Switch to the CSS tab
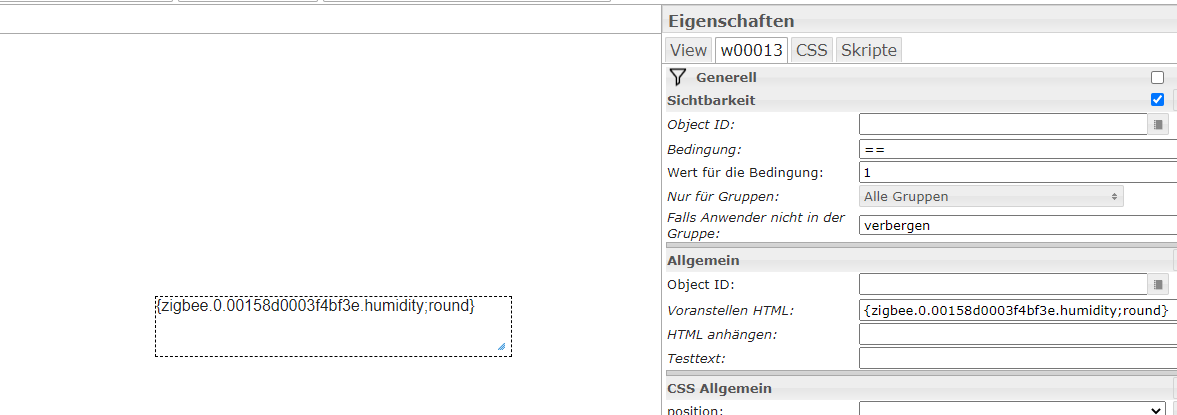1177x415 pixels. click(x=811, y=50)
